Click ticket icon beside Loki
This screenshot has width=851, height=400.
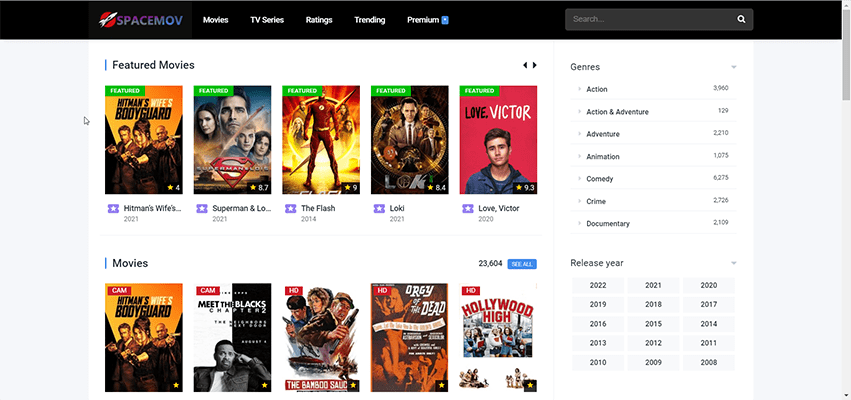pos(379,208)
